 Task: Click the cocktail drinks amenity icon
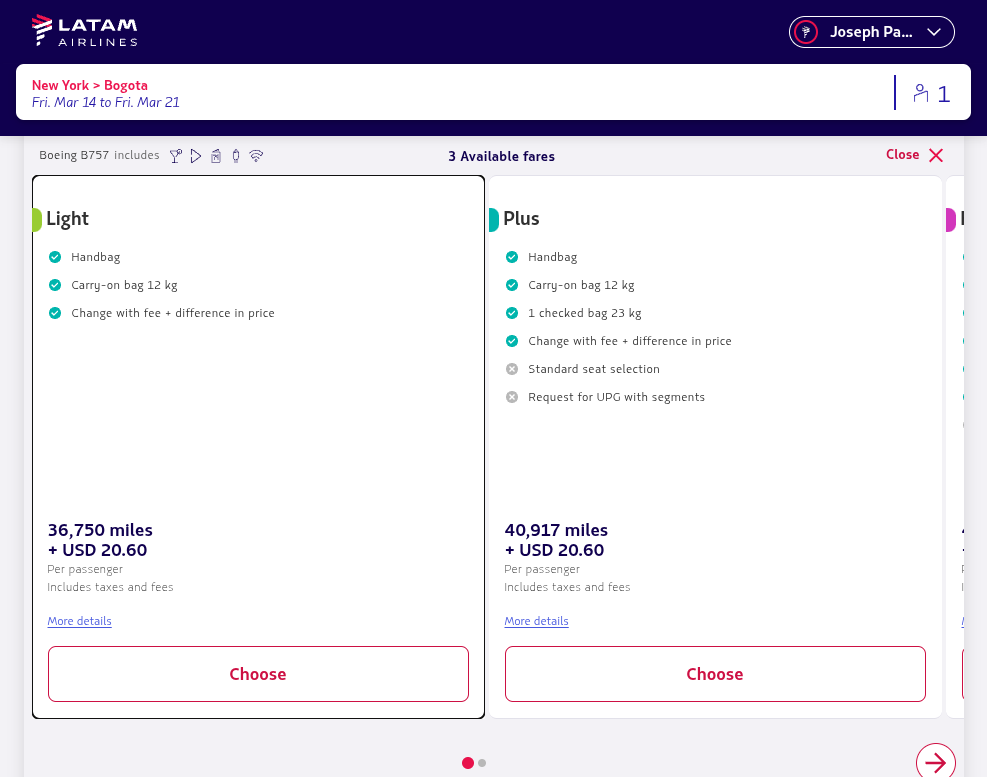point(176,156)
